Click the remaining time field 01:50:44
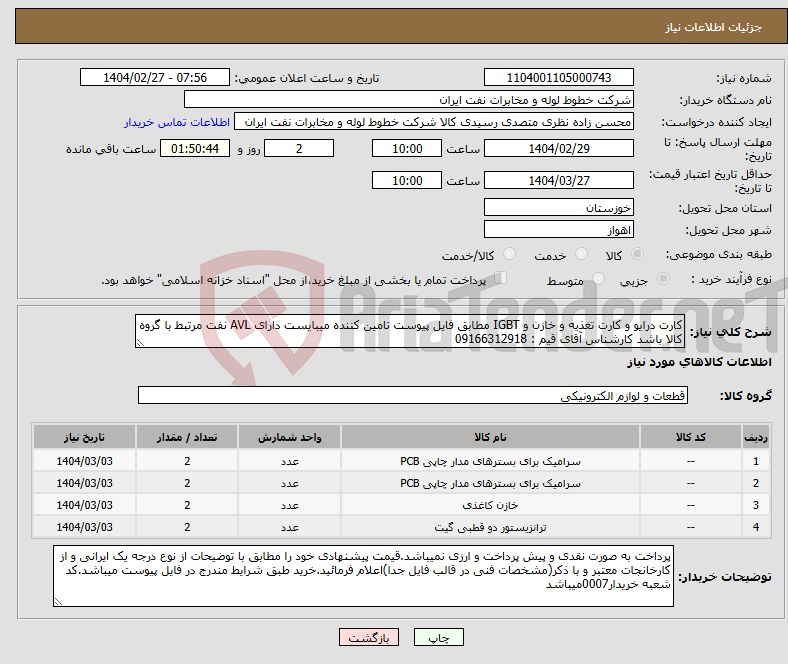The width and height of the screenshot is (788, 664). pos(195,148)
